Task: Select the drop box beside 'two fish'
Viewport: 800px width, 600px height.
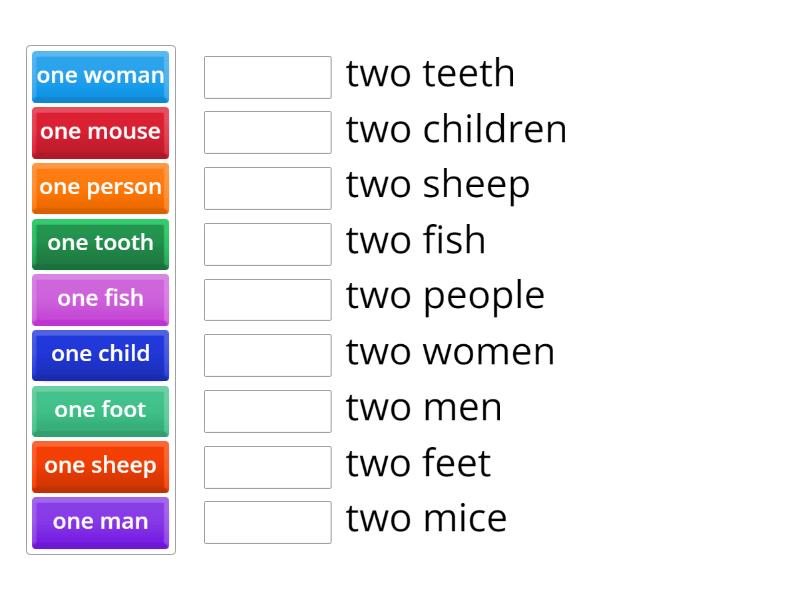Action: 267,244
